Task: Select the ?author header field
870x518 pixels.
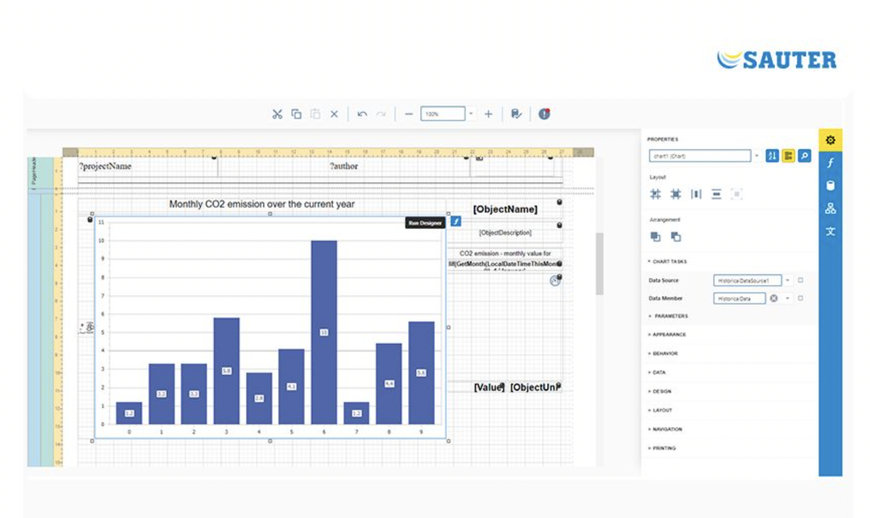Action: pos(343,166)
